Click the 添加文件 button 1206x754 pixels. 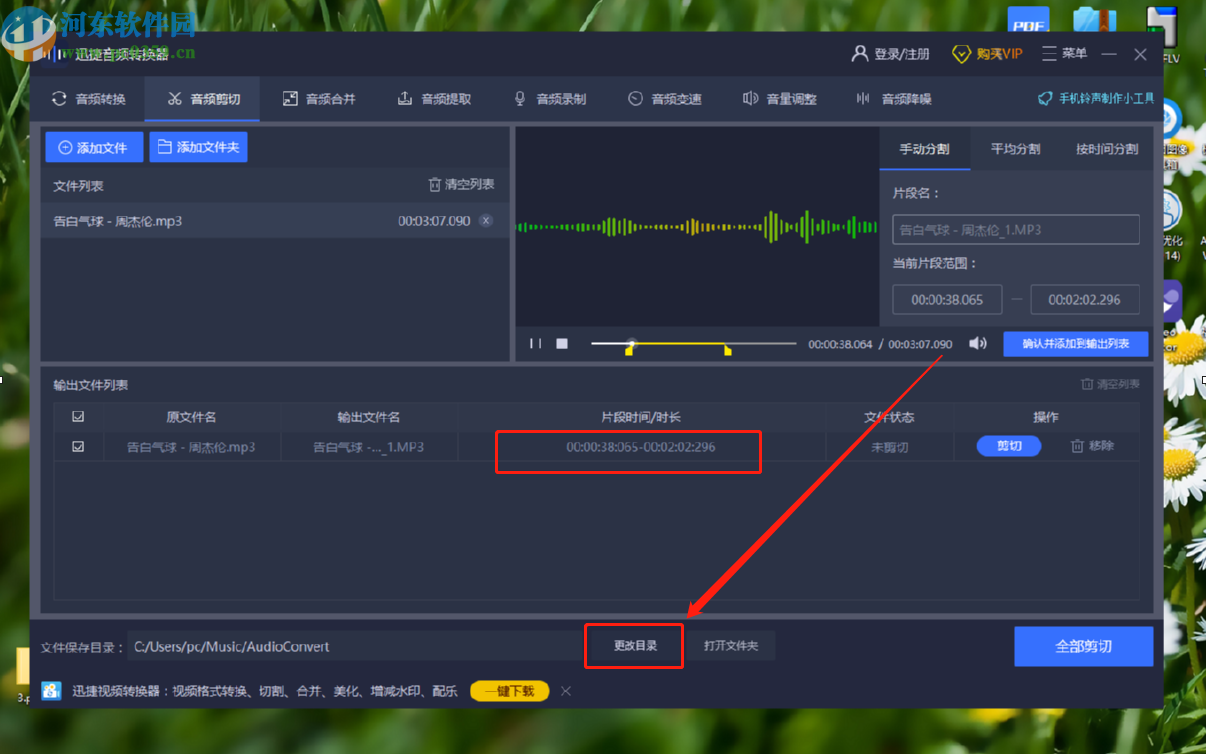point(94,147)
